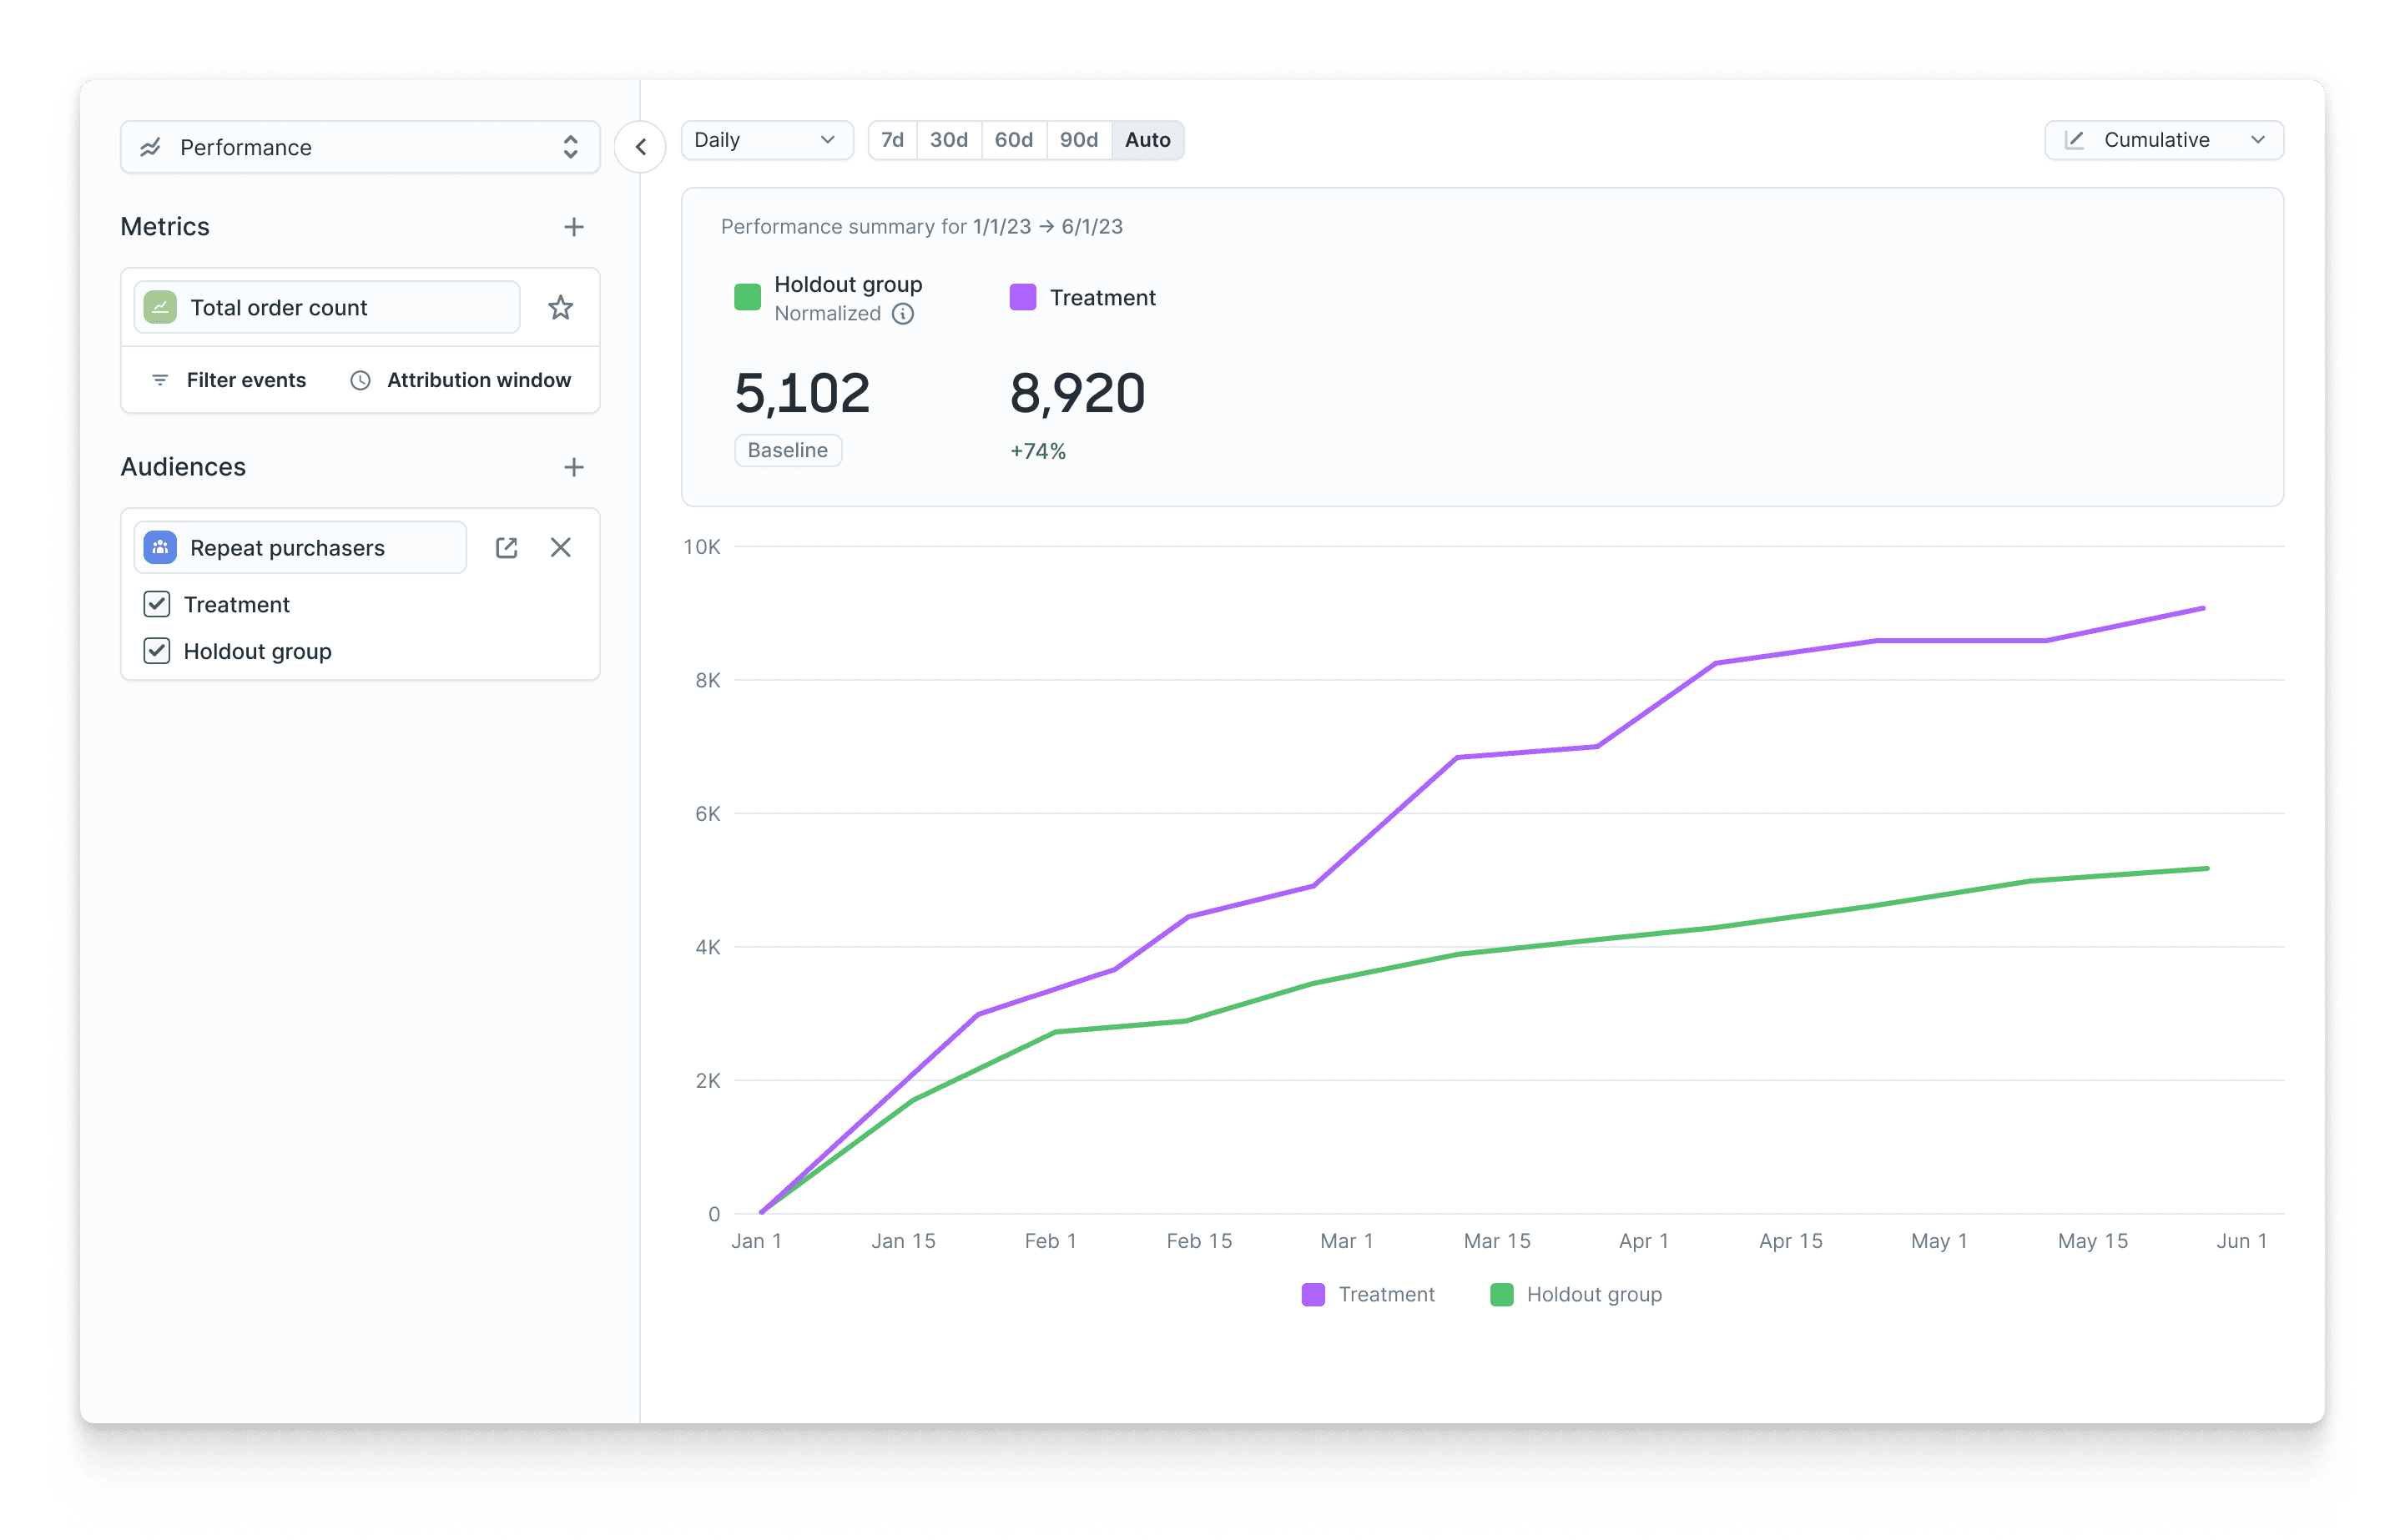Image resolution: width=2405 pixels, height=1540 pixels.
Task: Click the Performance picker chevrons
Action: point(570,147)
